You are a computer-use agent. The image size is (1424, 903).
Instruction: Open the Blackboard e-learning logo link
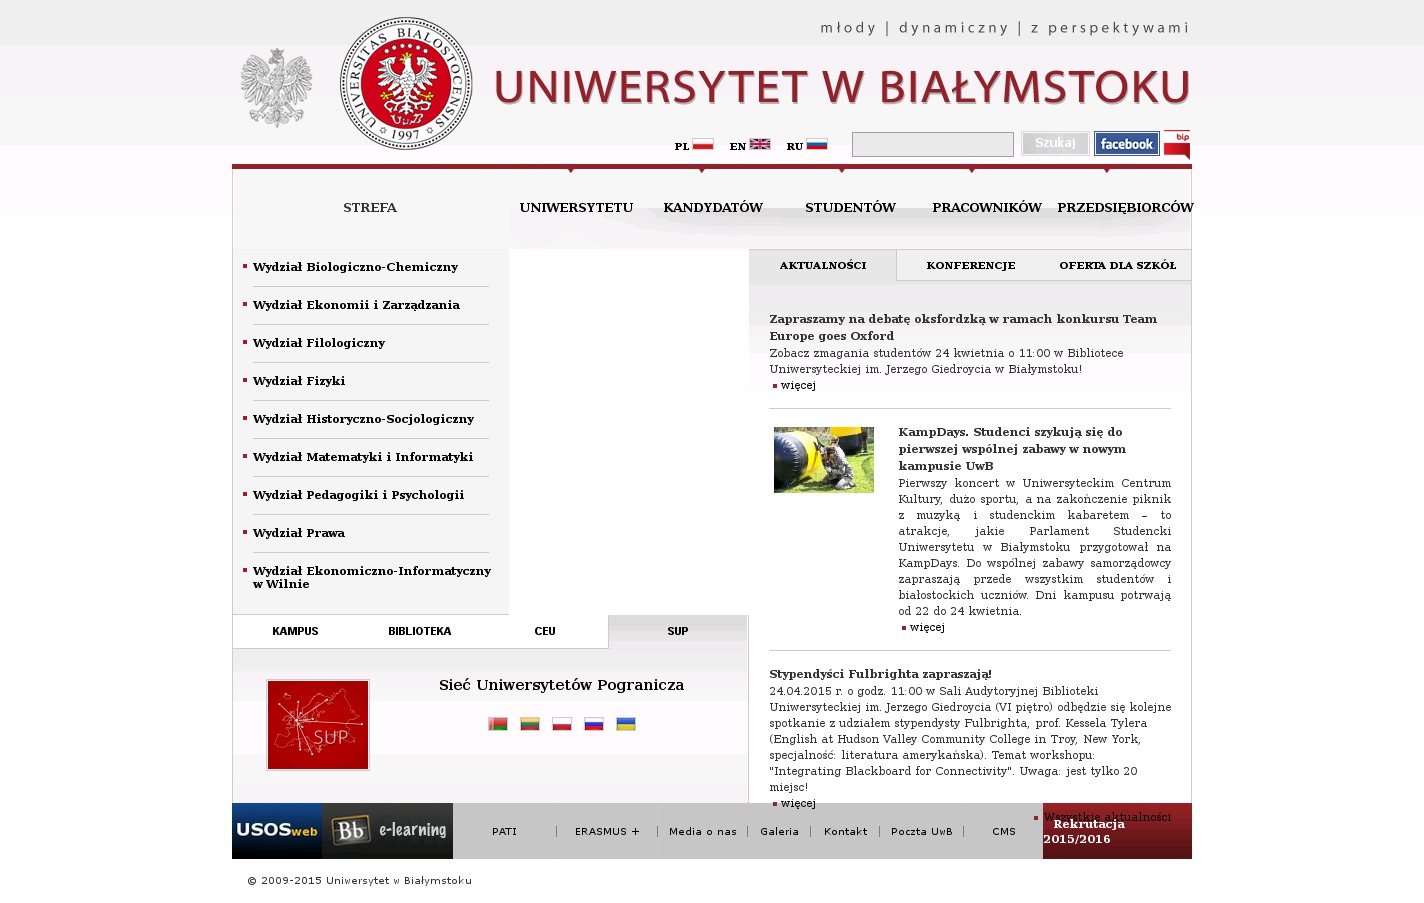[x=388, y=831]
